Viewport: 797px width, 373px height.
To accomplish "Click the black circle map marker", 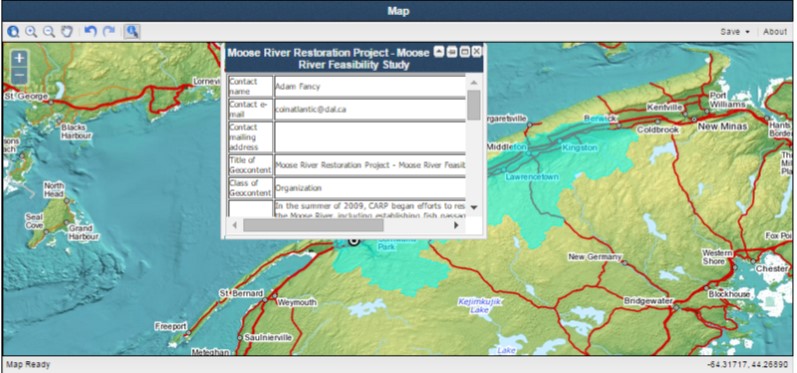I will pyautogui.click(x=354, y=241).
